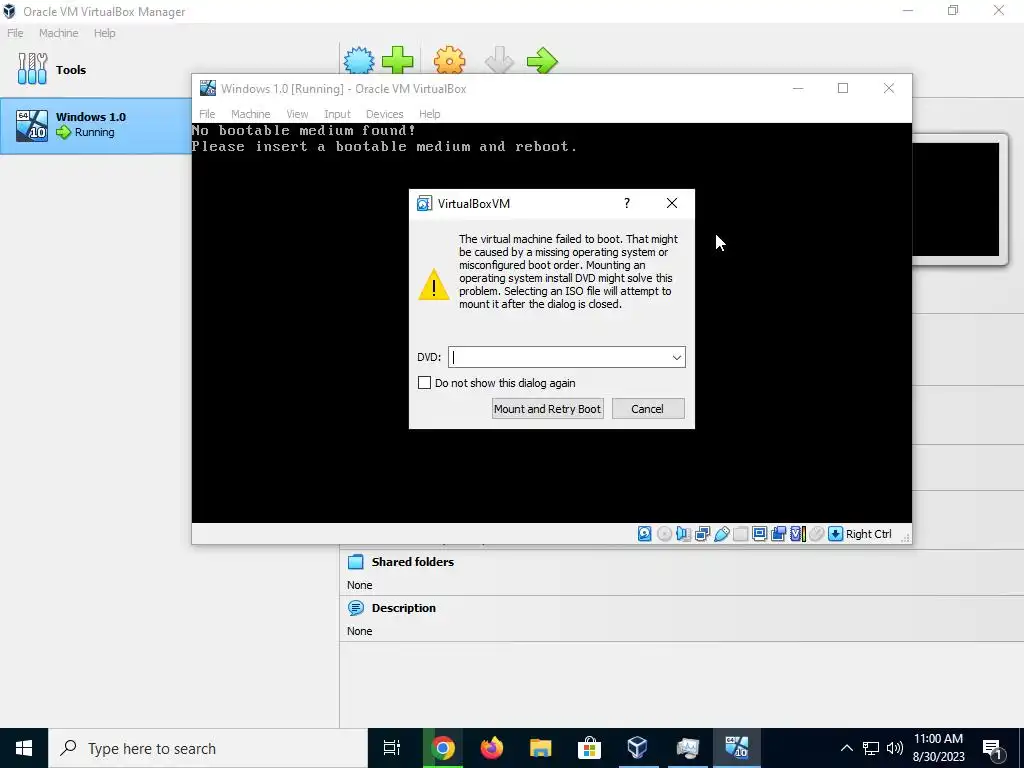The height and width of the screenshot is (768, 1024).
Task: Open VM Settings via orange gear icon
Action: click(x=449, y=61)
